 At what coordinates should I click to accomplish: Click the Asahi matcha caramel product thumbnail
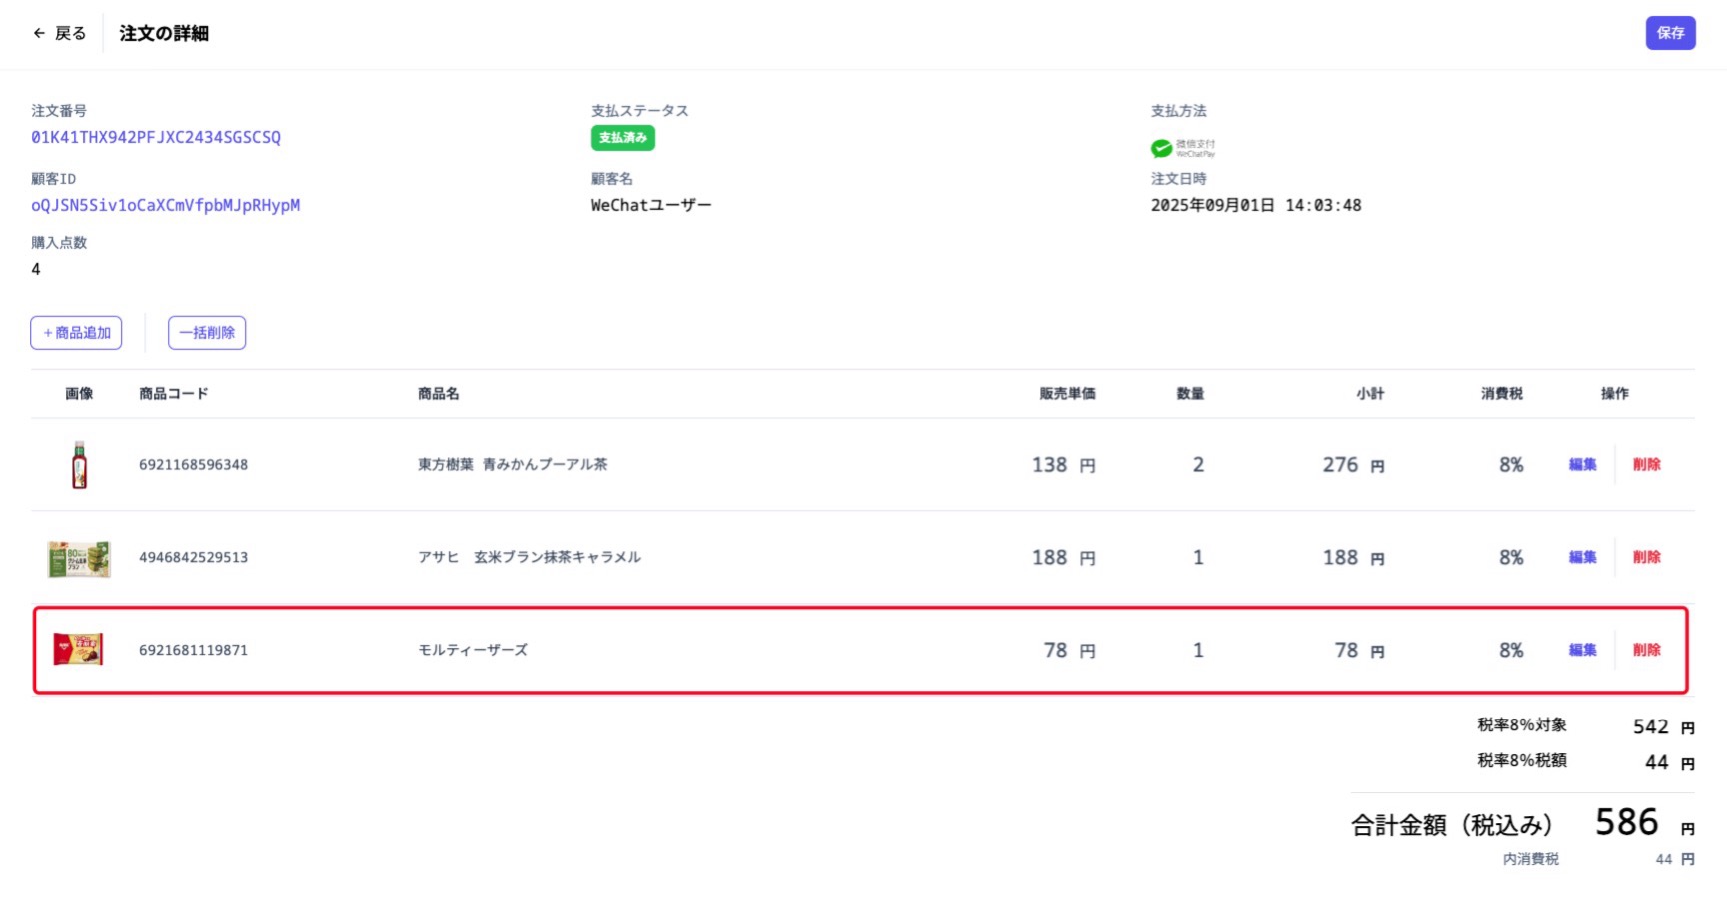pyautogui.click(x=78, y=557)
